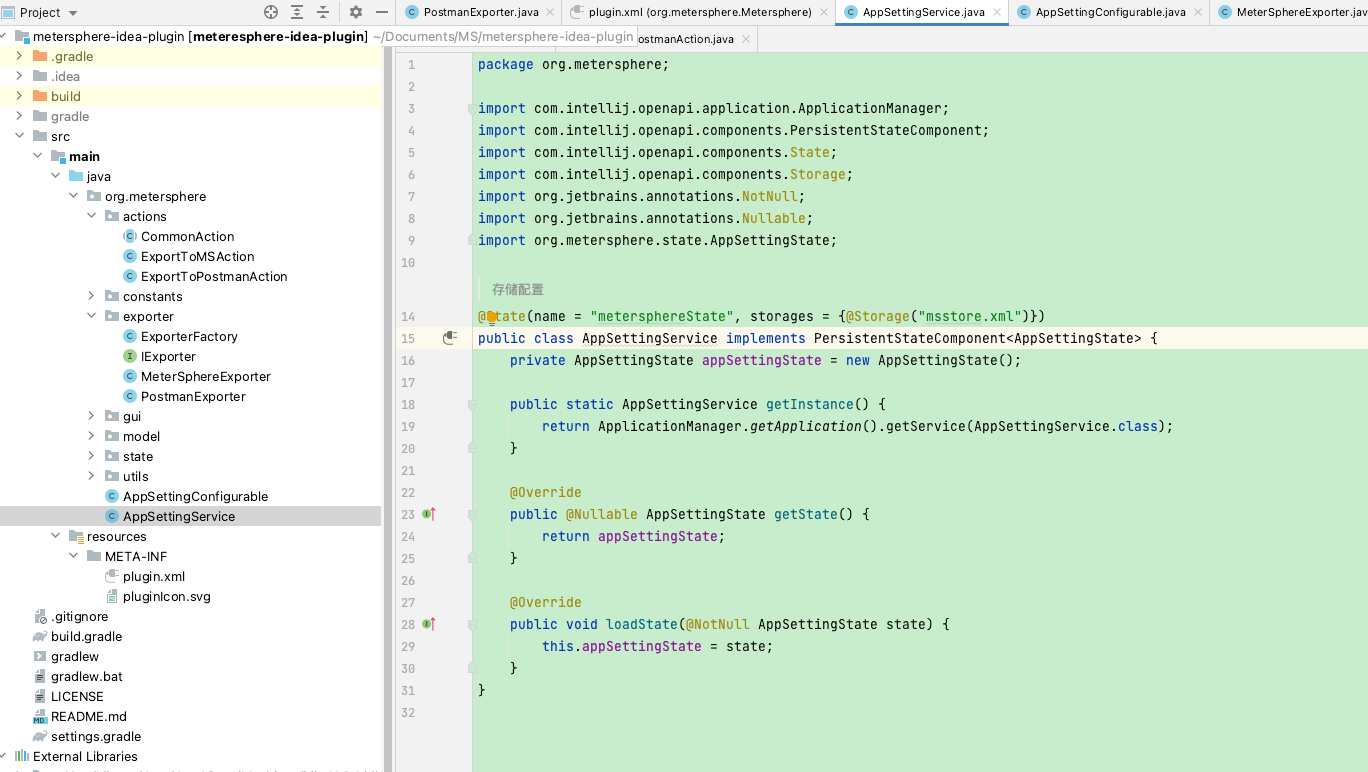Open the IExporter interface
The width and height of the screenshot is (1368, 772).
pyautogui.click(x=168, y=356)
